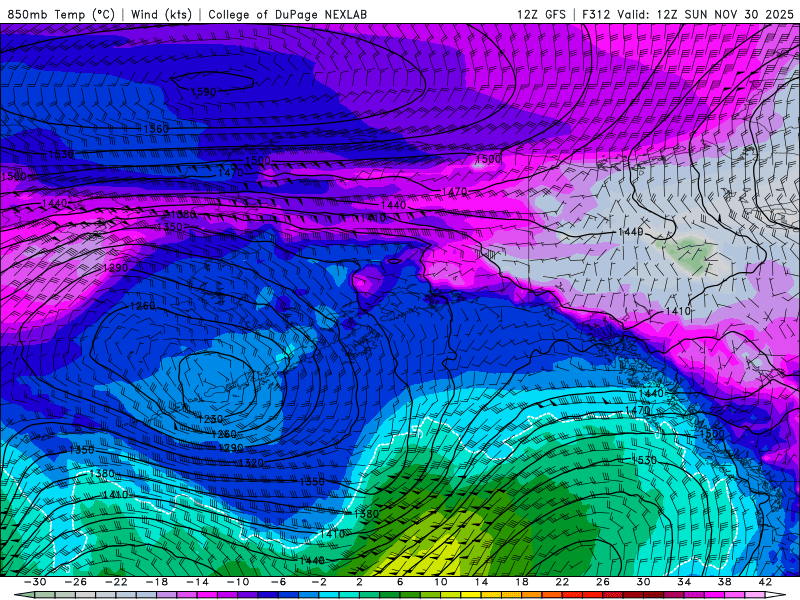Screen dimensions: 800x600
Task: Select the "Wind (kts)" header label
Action: click(161, 14)
